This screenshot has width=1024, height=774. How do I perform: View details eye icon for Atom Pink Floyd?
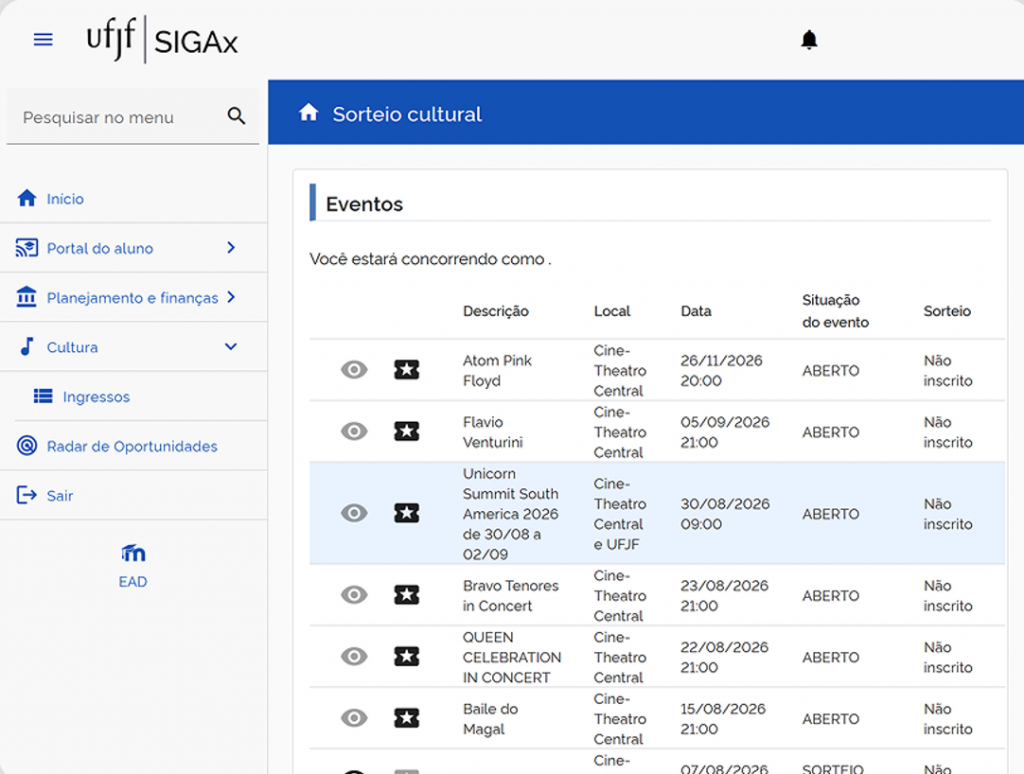354,370
